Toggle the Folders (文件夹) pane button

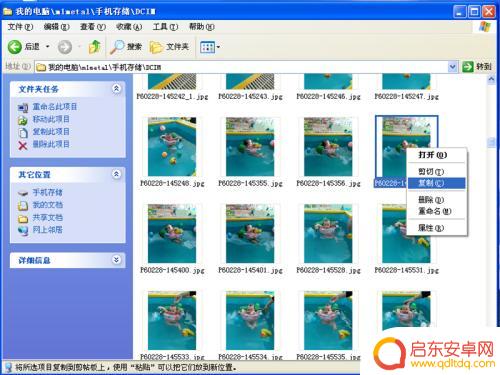(169, 47)
